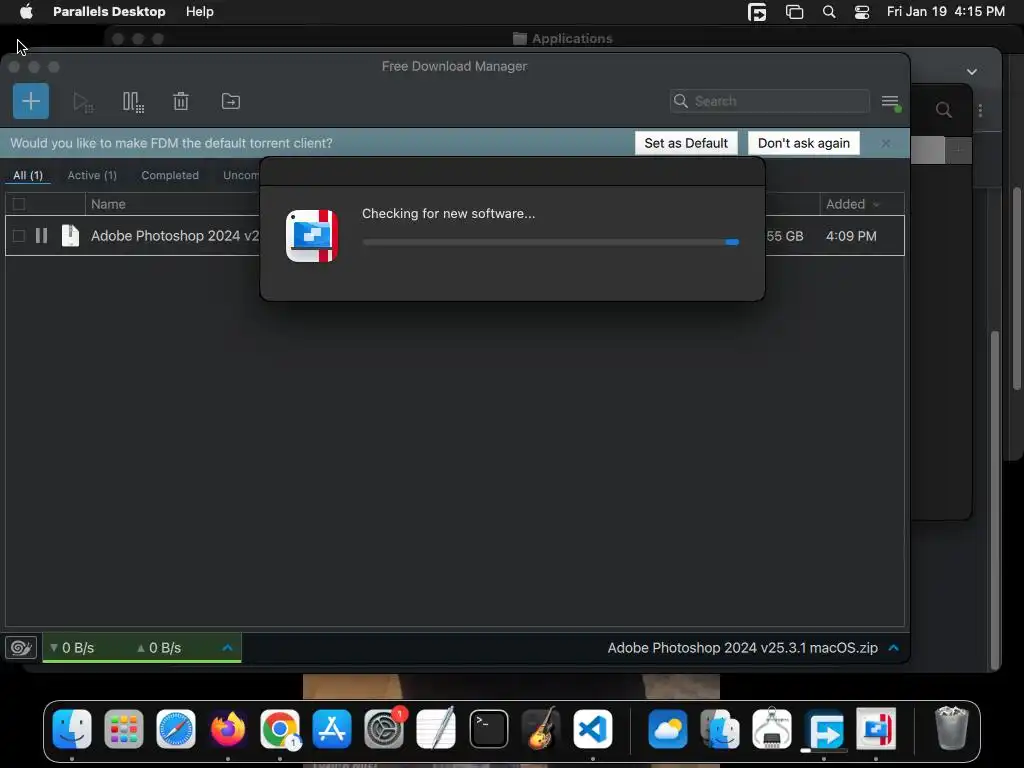Open Finder from the Dock
The image size is (1024, 768).
72,729
